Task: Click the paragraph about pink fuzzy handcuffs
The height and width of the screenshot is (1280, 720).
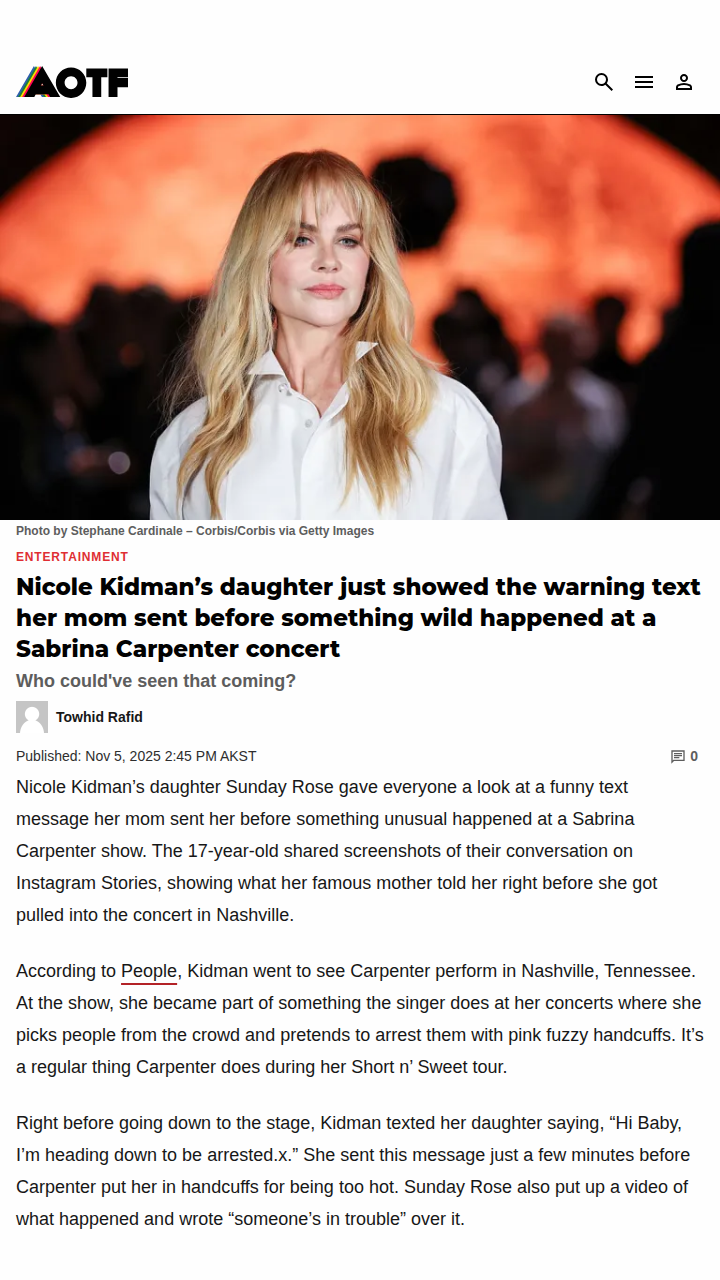Action: pyautogui.click(x=359, y=1019)
